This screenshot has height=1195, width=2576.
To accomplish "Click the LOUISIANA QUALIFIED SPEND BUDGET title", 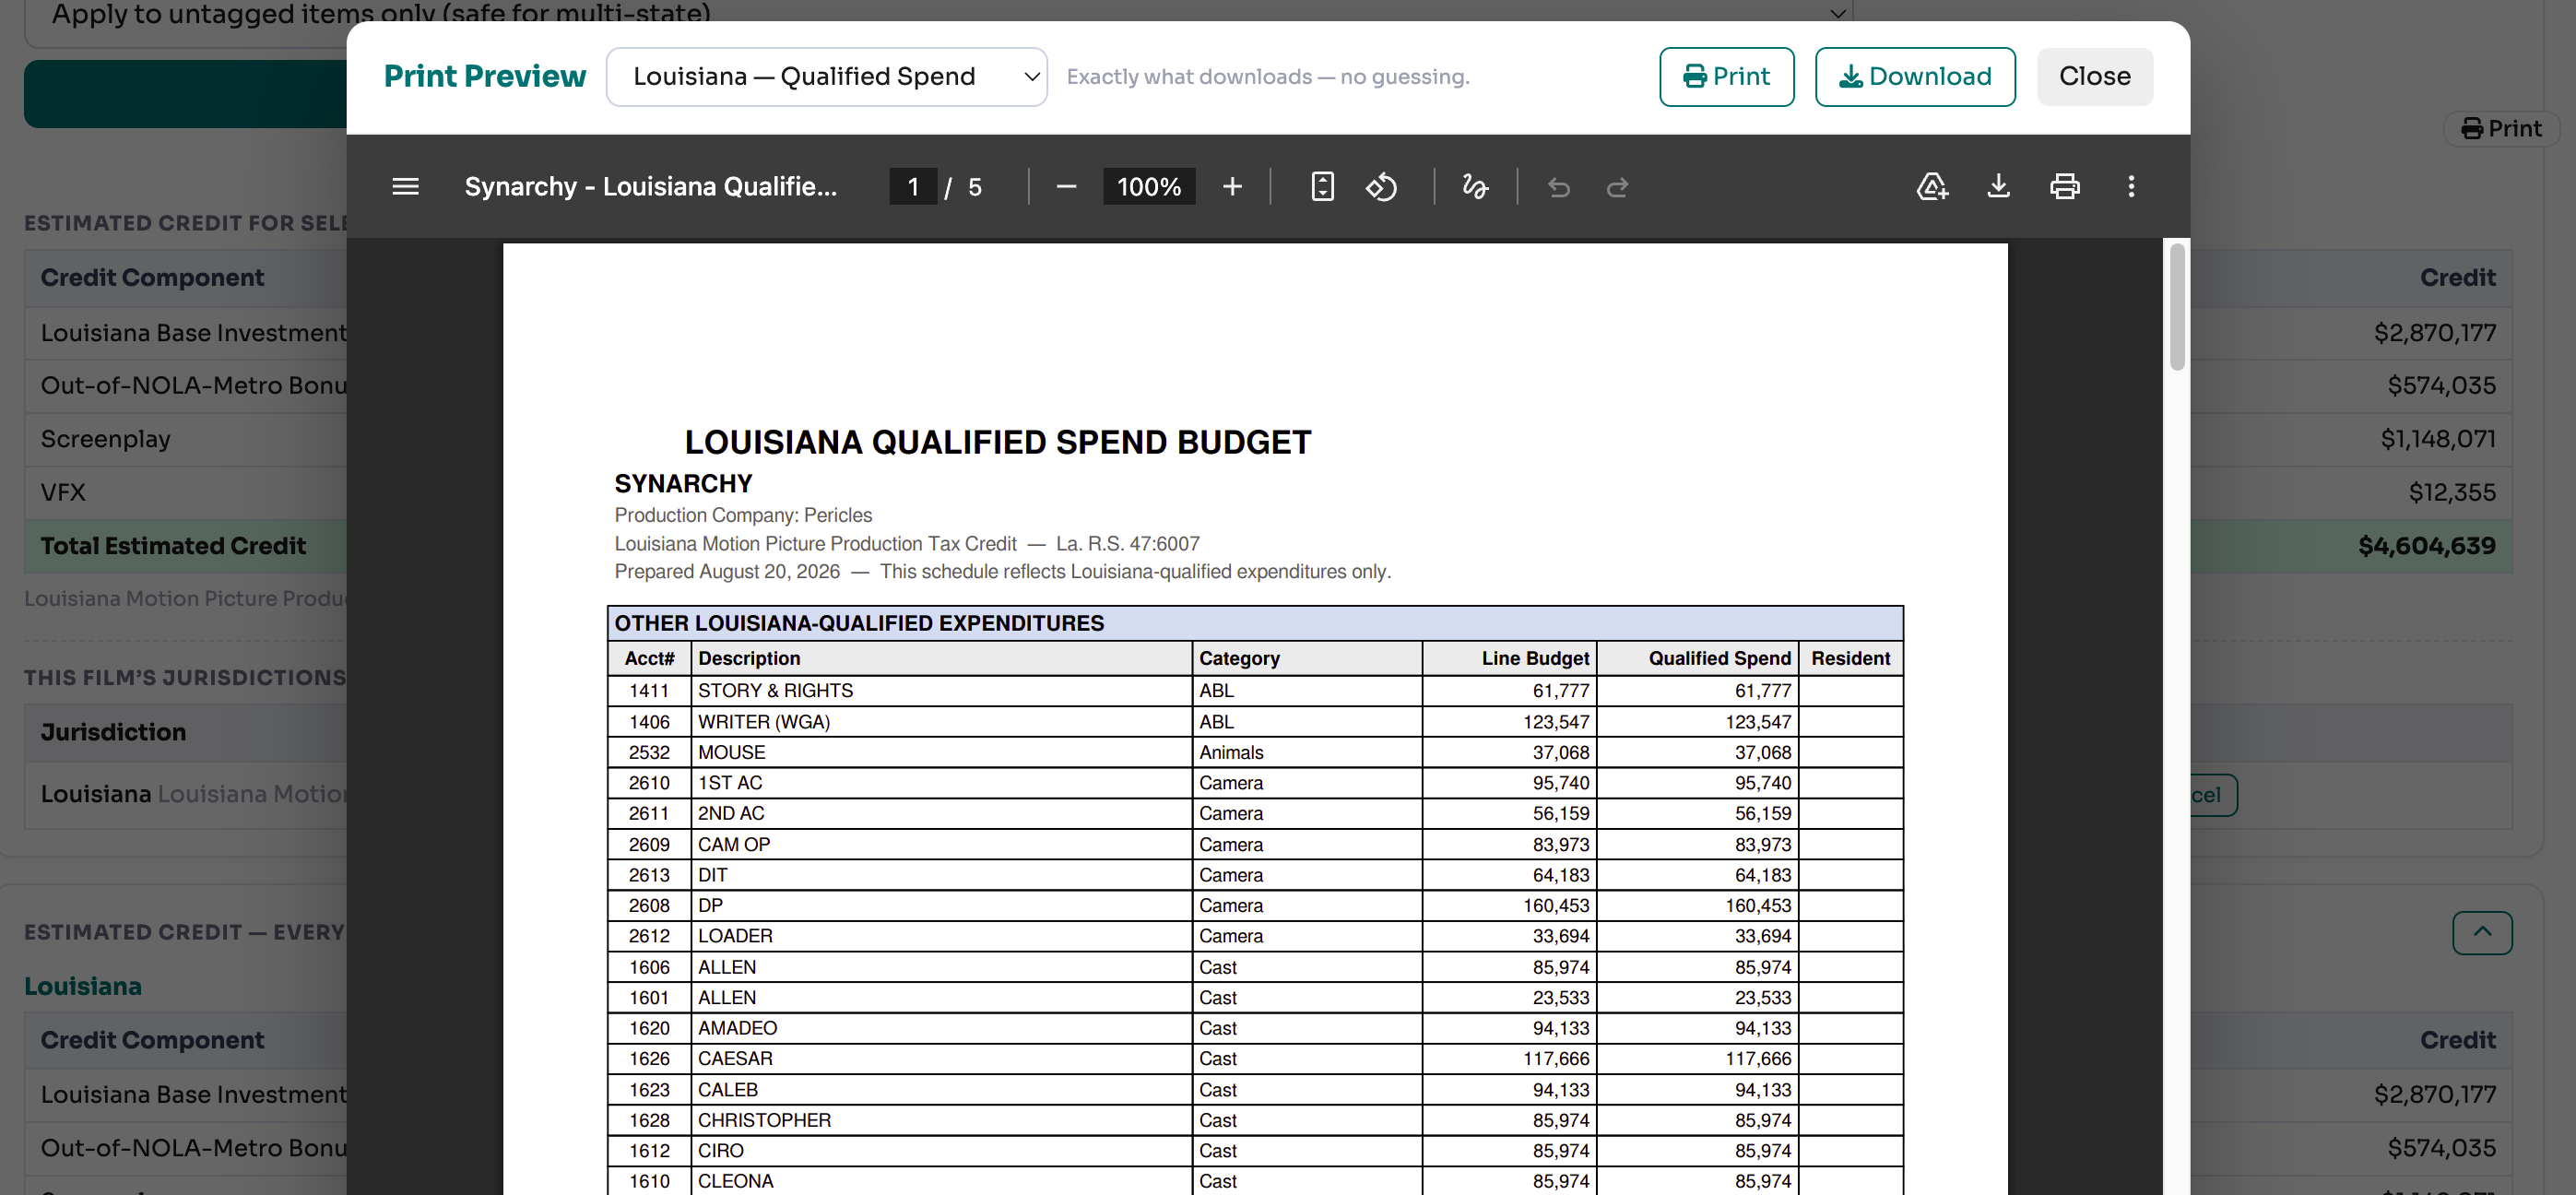I will [997, 443].
